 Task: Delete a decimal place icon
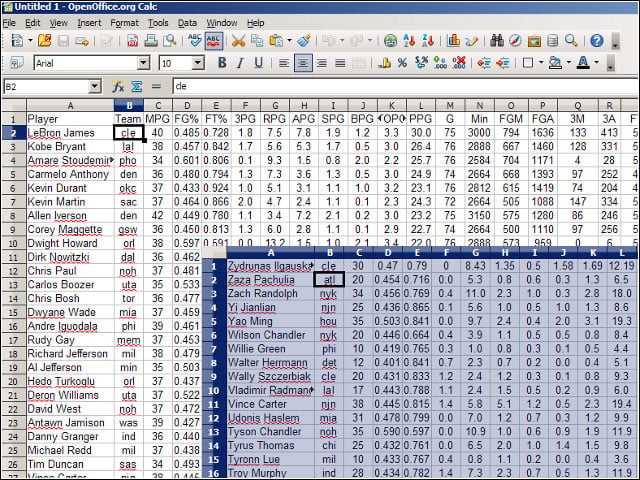pos(459,63)
